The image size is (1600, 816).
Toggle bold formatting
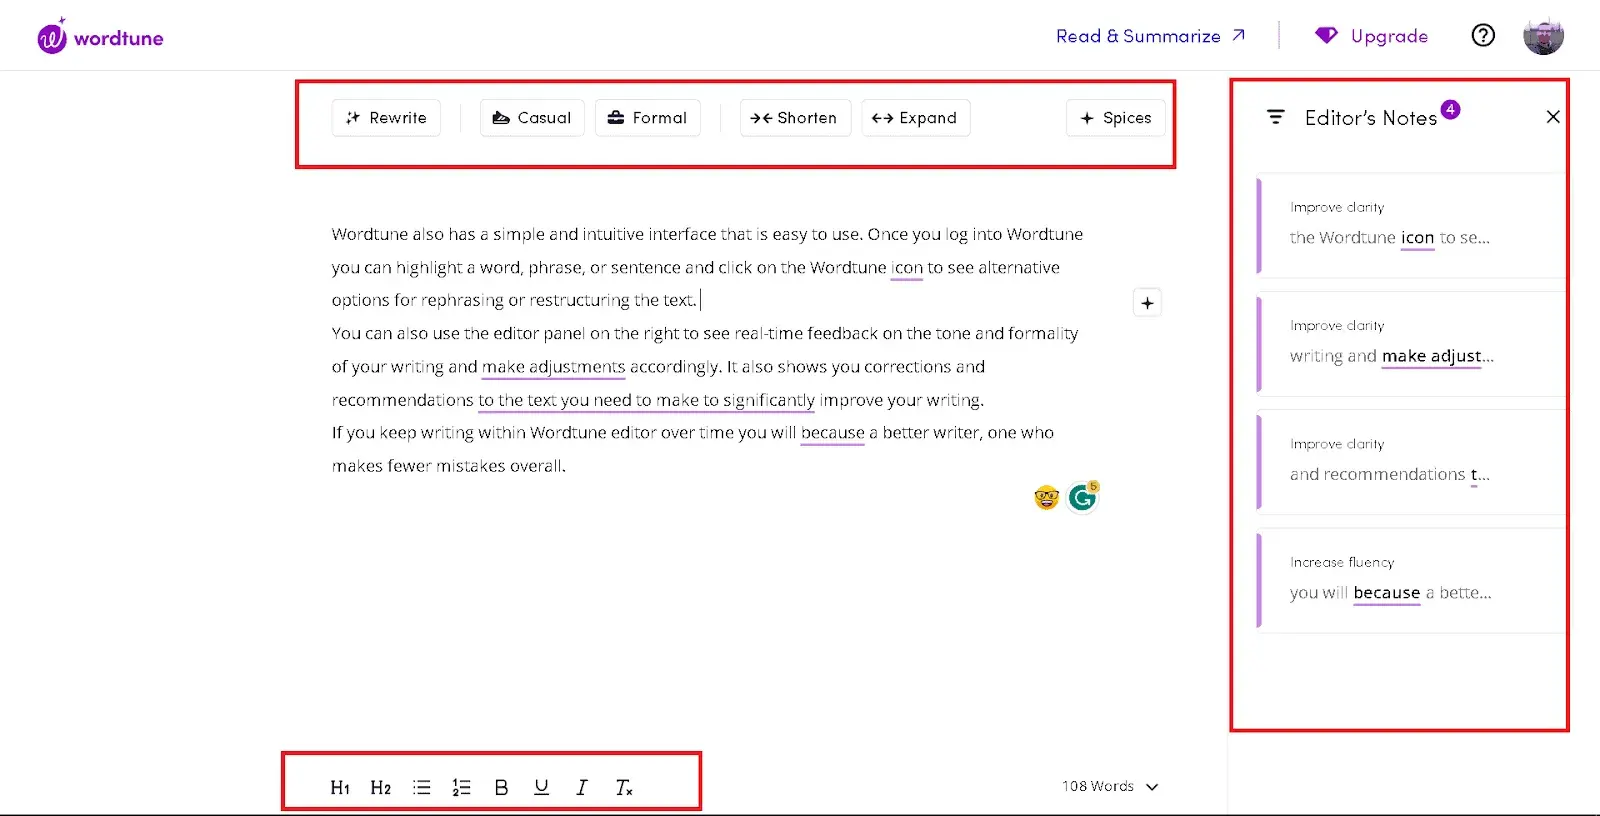point(501,787)
